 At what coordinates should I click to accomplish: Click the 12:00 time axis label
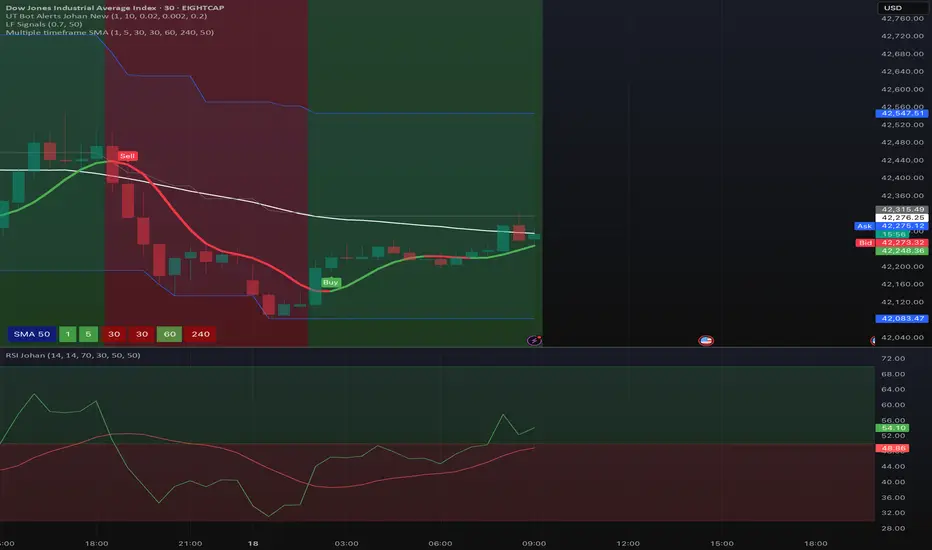(x=628, y=543)
